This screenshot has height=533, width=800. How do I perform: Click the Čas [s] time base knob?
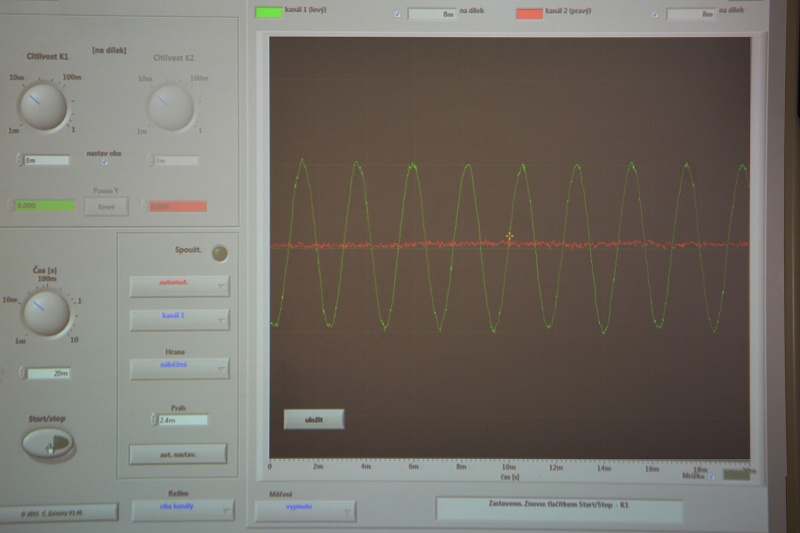[46, 313]
